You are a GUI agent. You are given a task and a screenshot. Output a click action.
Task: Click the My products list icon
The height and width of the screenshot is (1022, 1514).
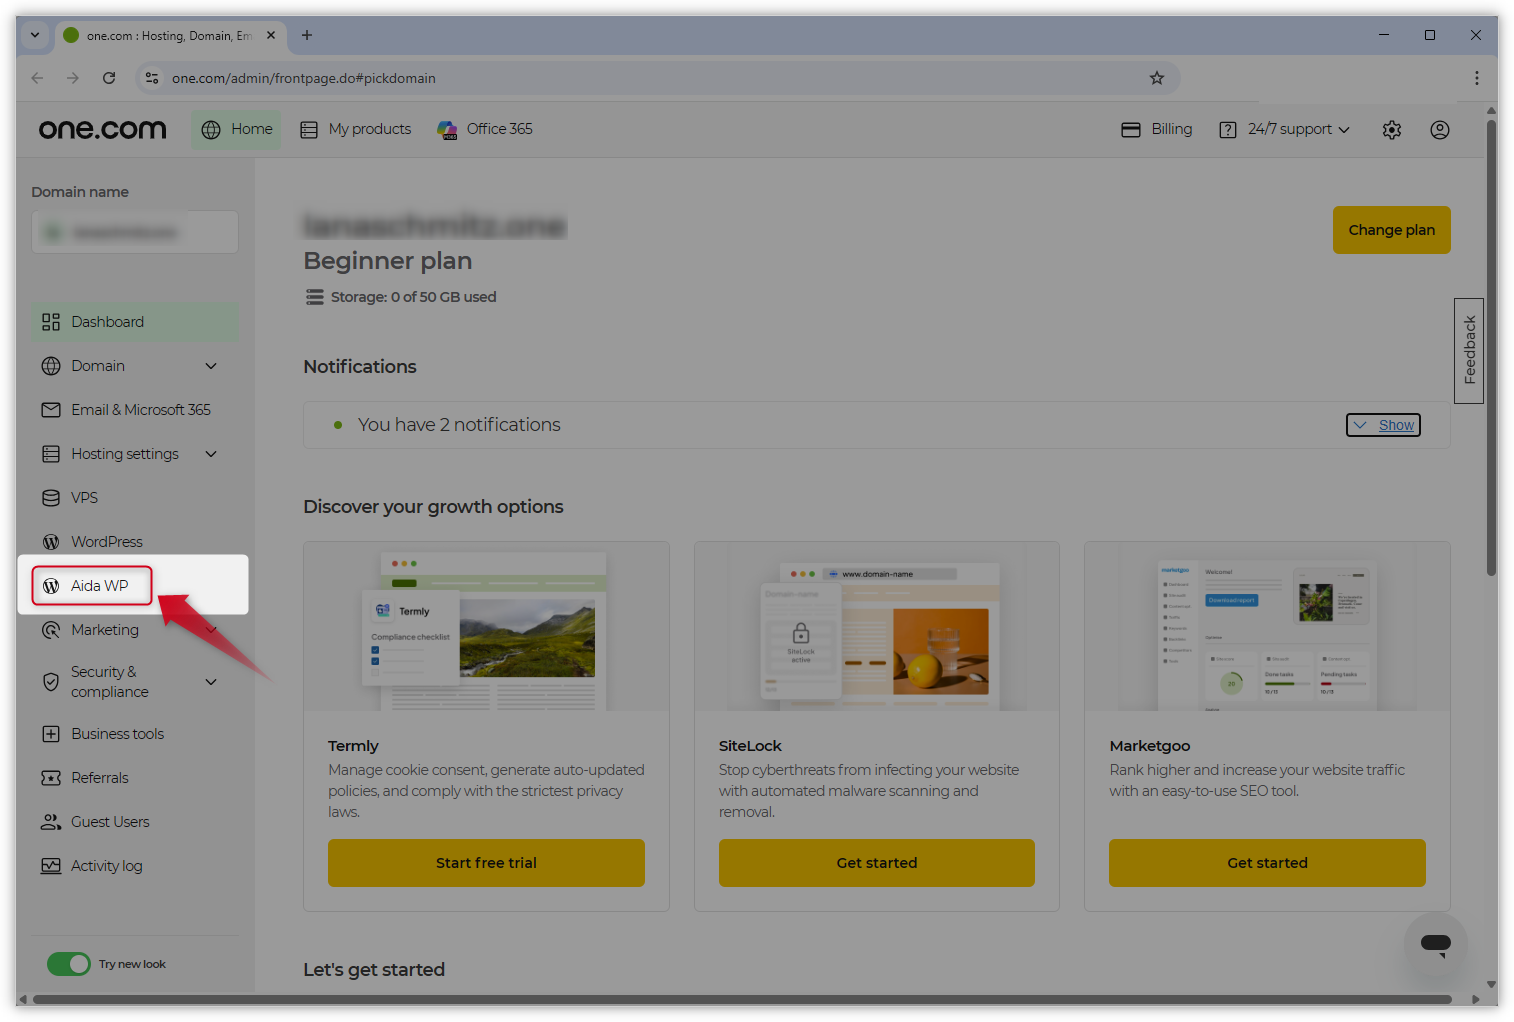(x=309, y=130)
